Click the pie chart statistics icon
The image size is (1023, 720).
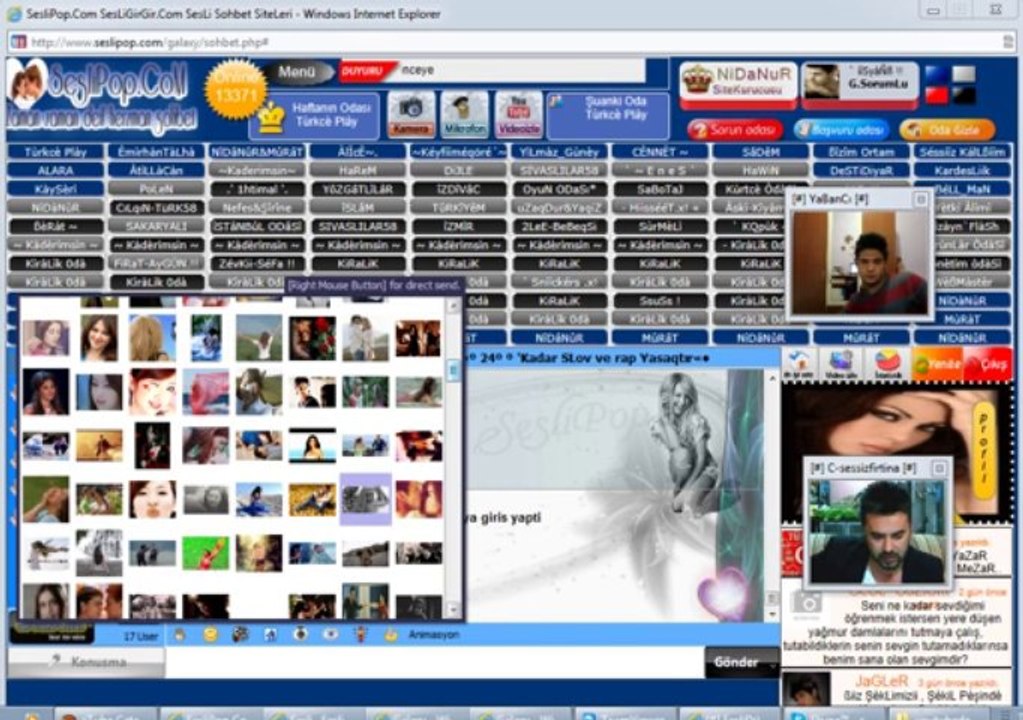point(887,364)
